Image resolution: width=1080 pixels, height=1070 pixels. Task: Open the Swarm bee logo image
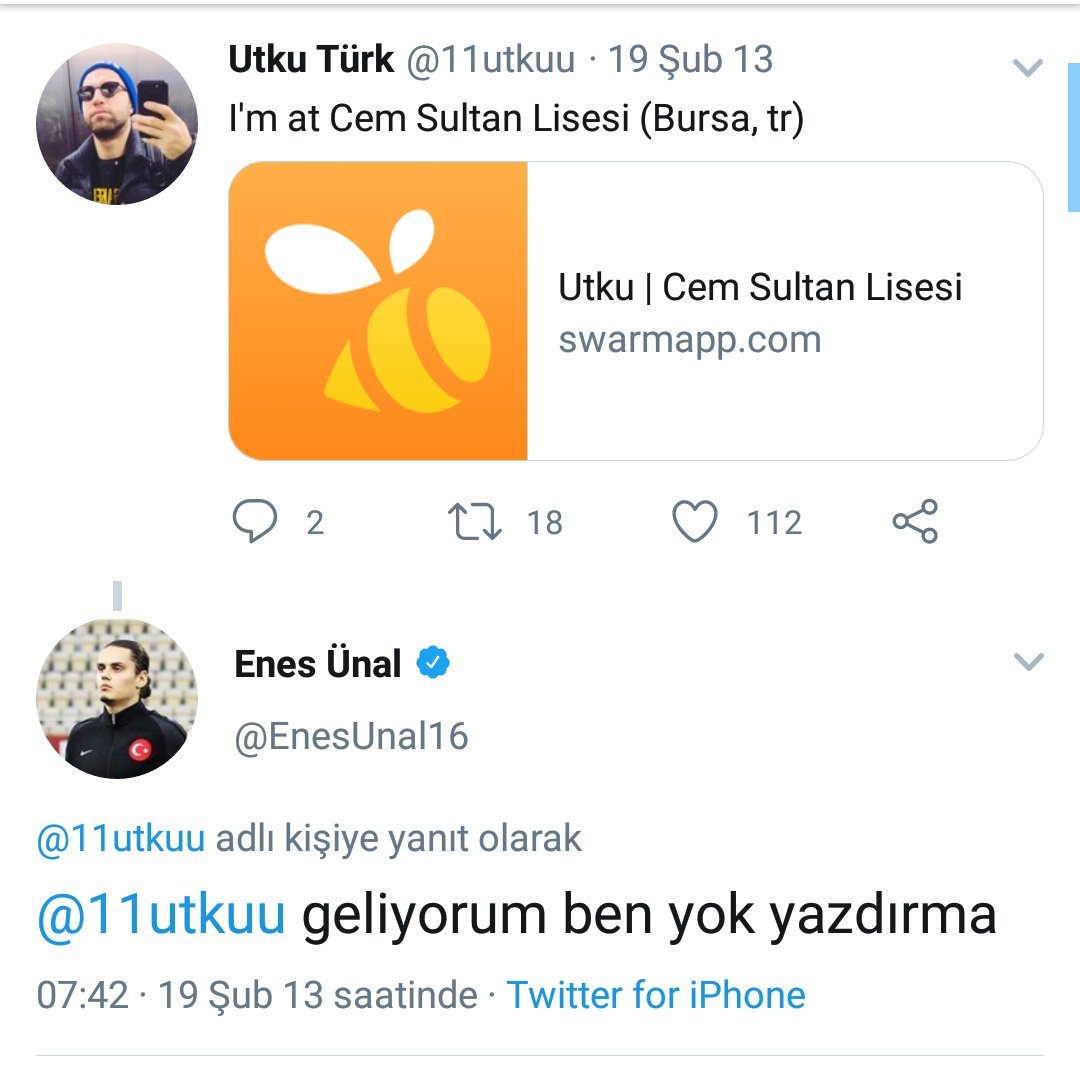point(378,311)
